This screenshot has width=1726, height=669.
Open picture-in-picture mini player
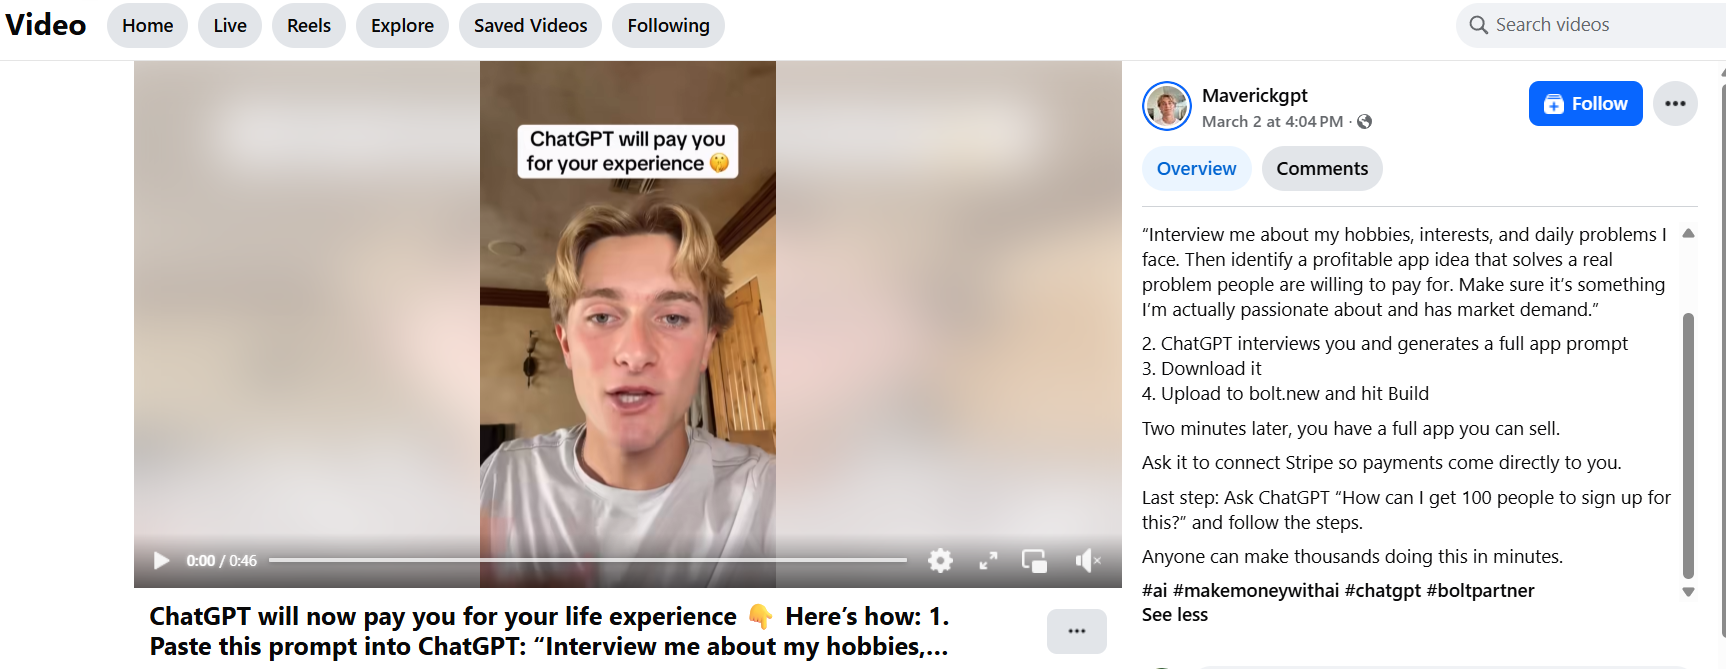point(1034,561)
